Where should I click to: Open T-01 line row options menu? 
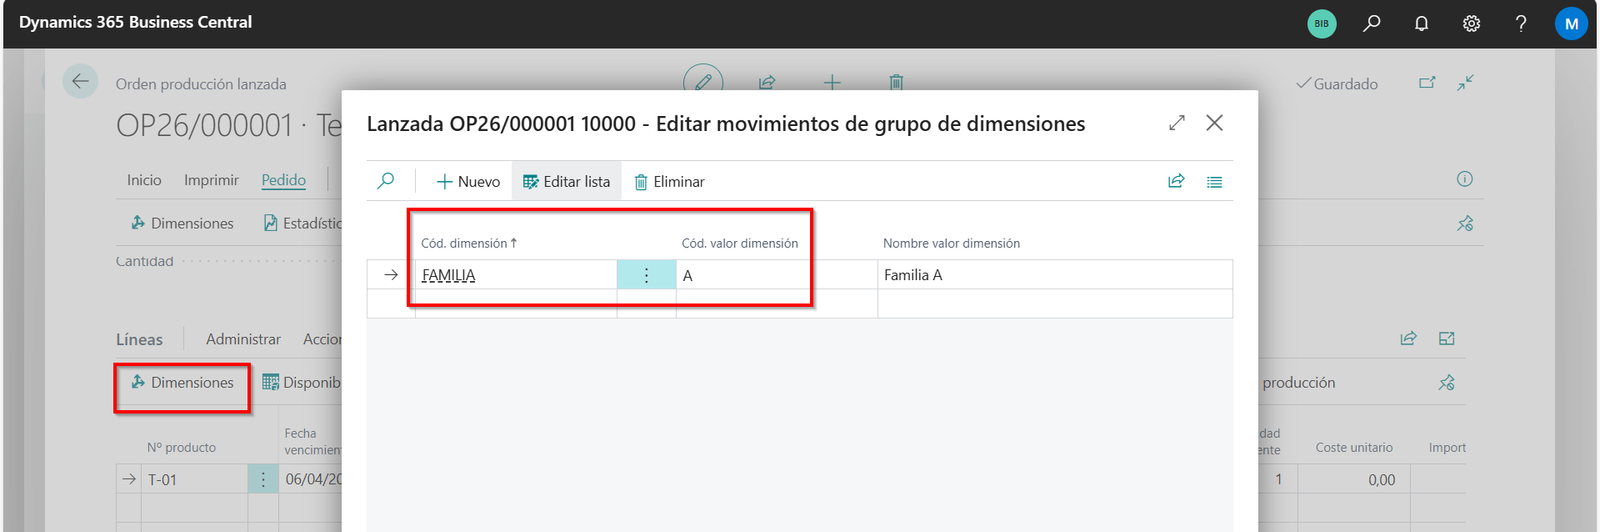click(263, 480)
